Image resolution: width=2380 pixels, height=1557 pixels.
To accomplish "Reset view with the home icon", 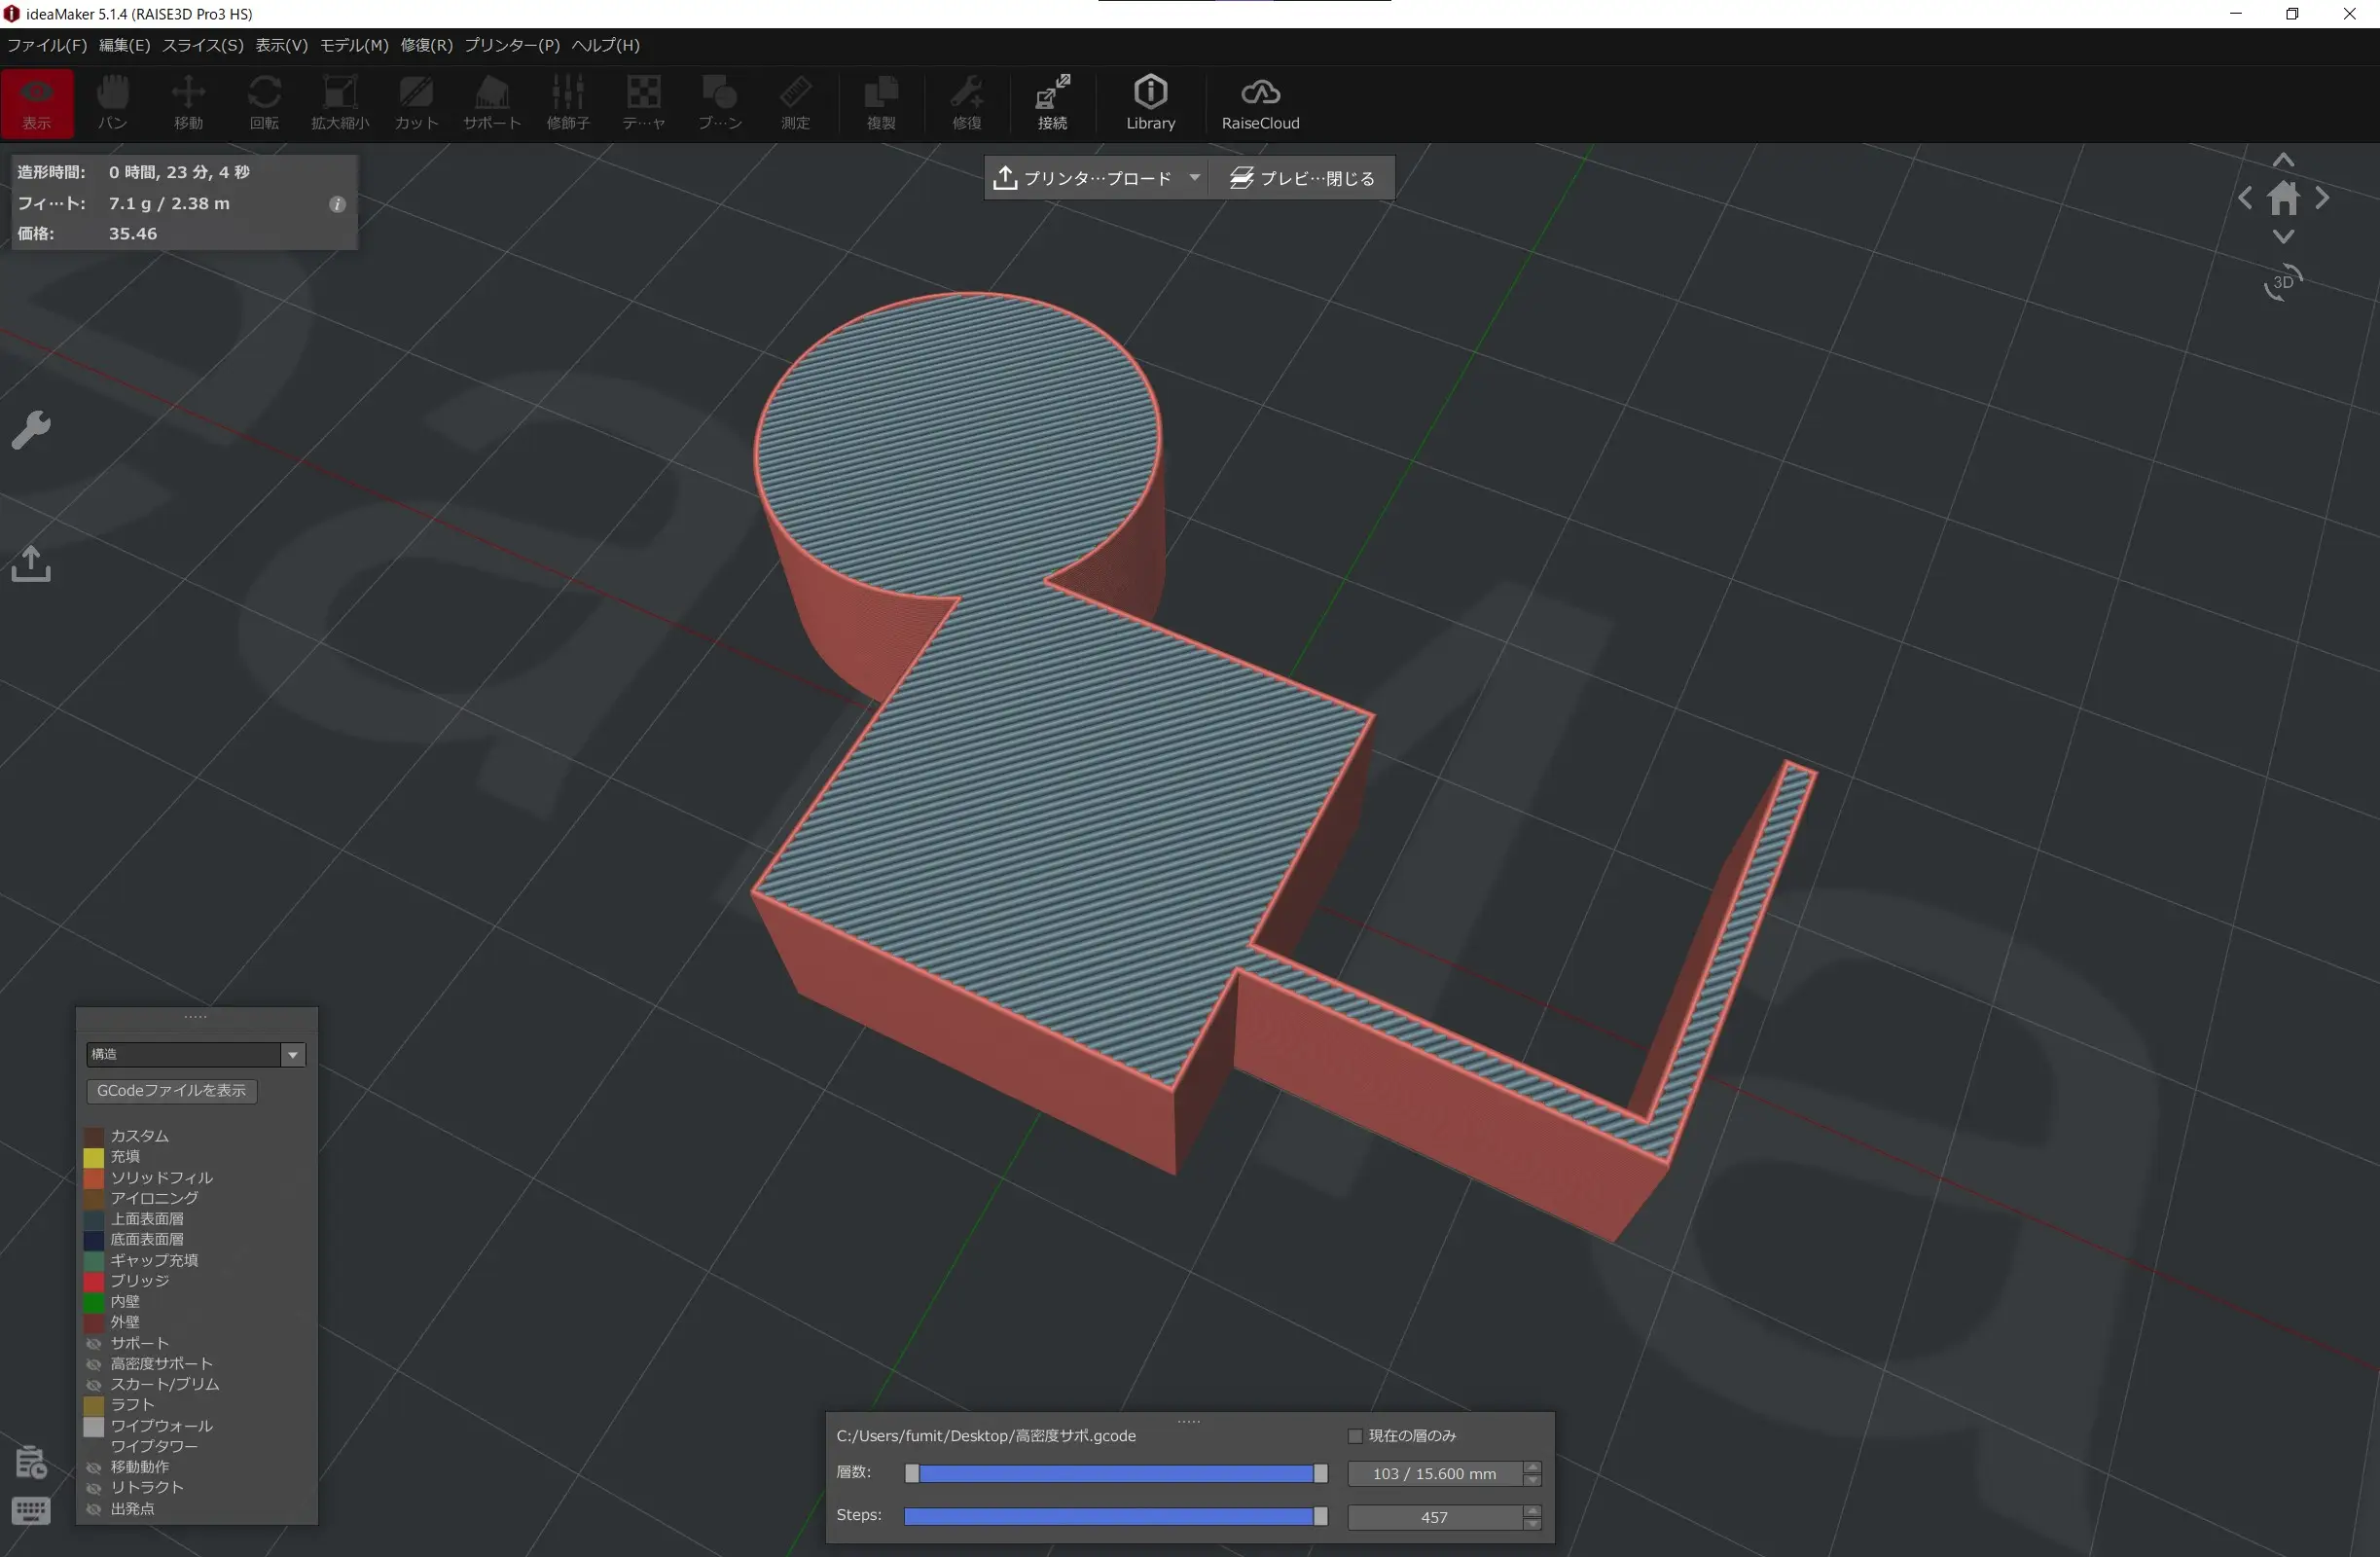I will click(x=2283, y=199).
